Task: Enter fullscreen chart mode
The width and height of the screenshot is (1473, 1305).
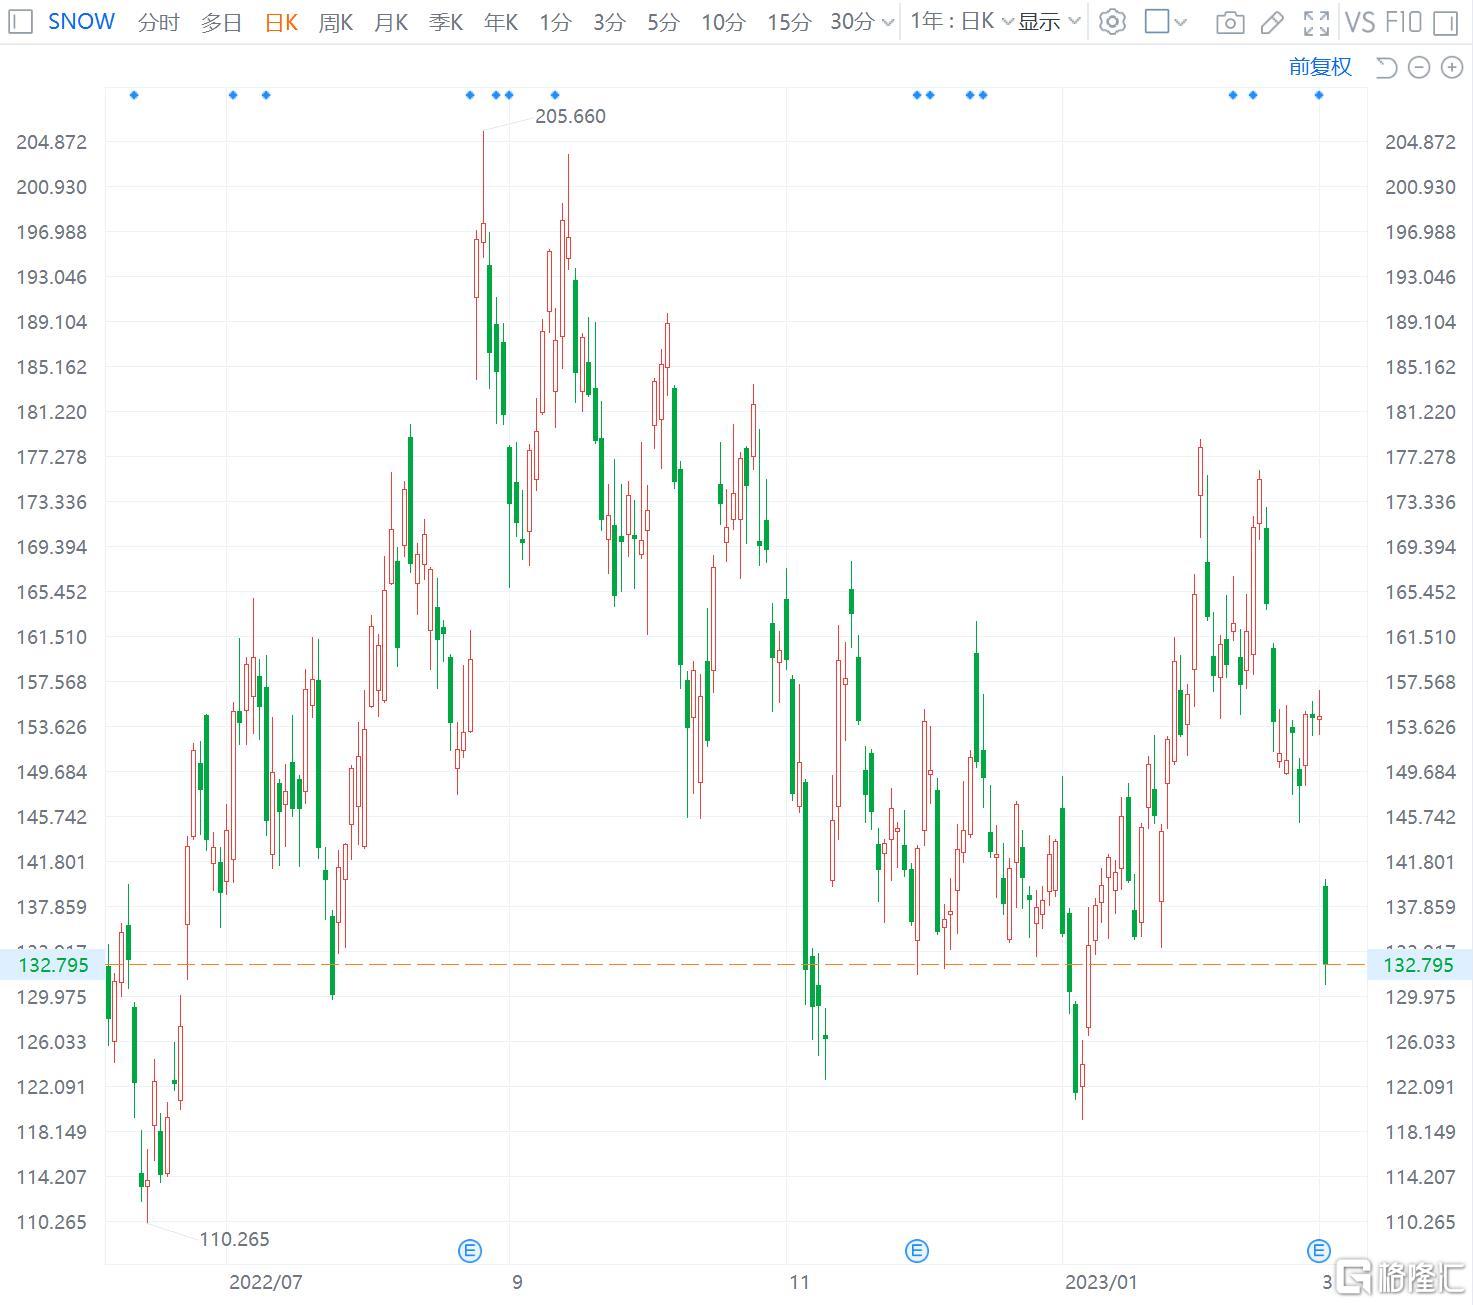Action: point(1317,22)
